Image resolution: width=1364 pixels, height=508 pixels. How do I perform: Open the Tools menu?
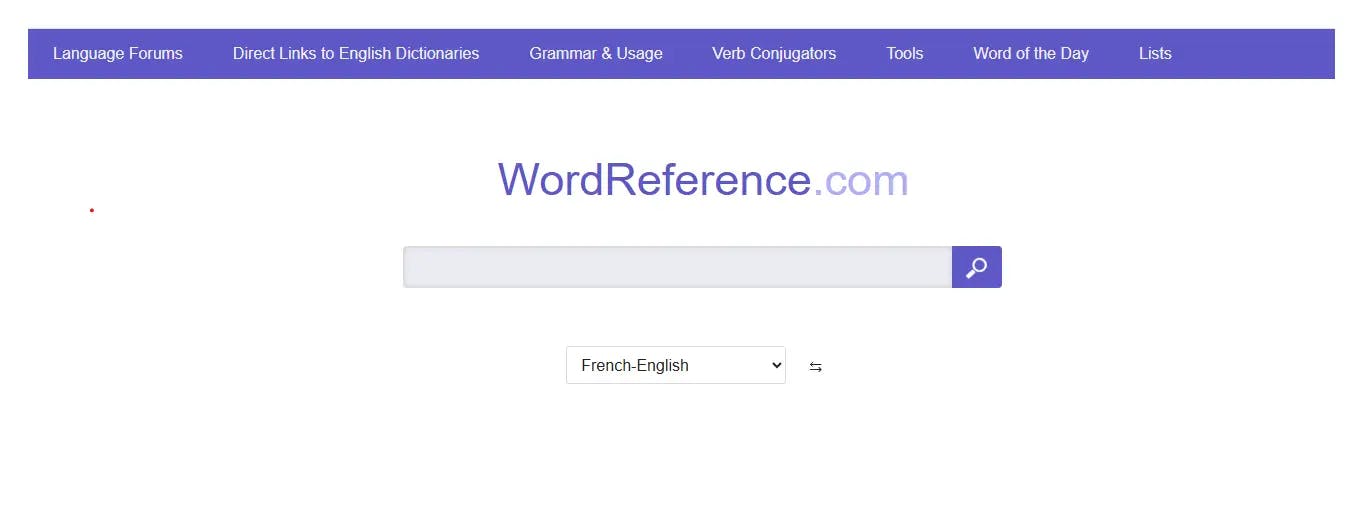pos(905,54)
